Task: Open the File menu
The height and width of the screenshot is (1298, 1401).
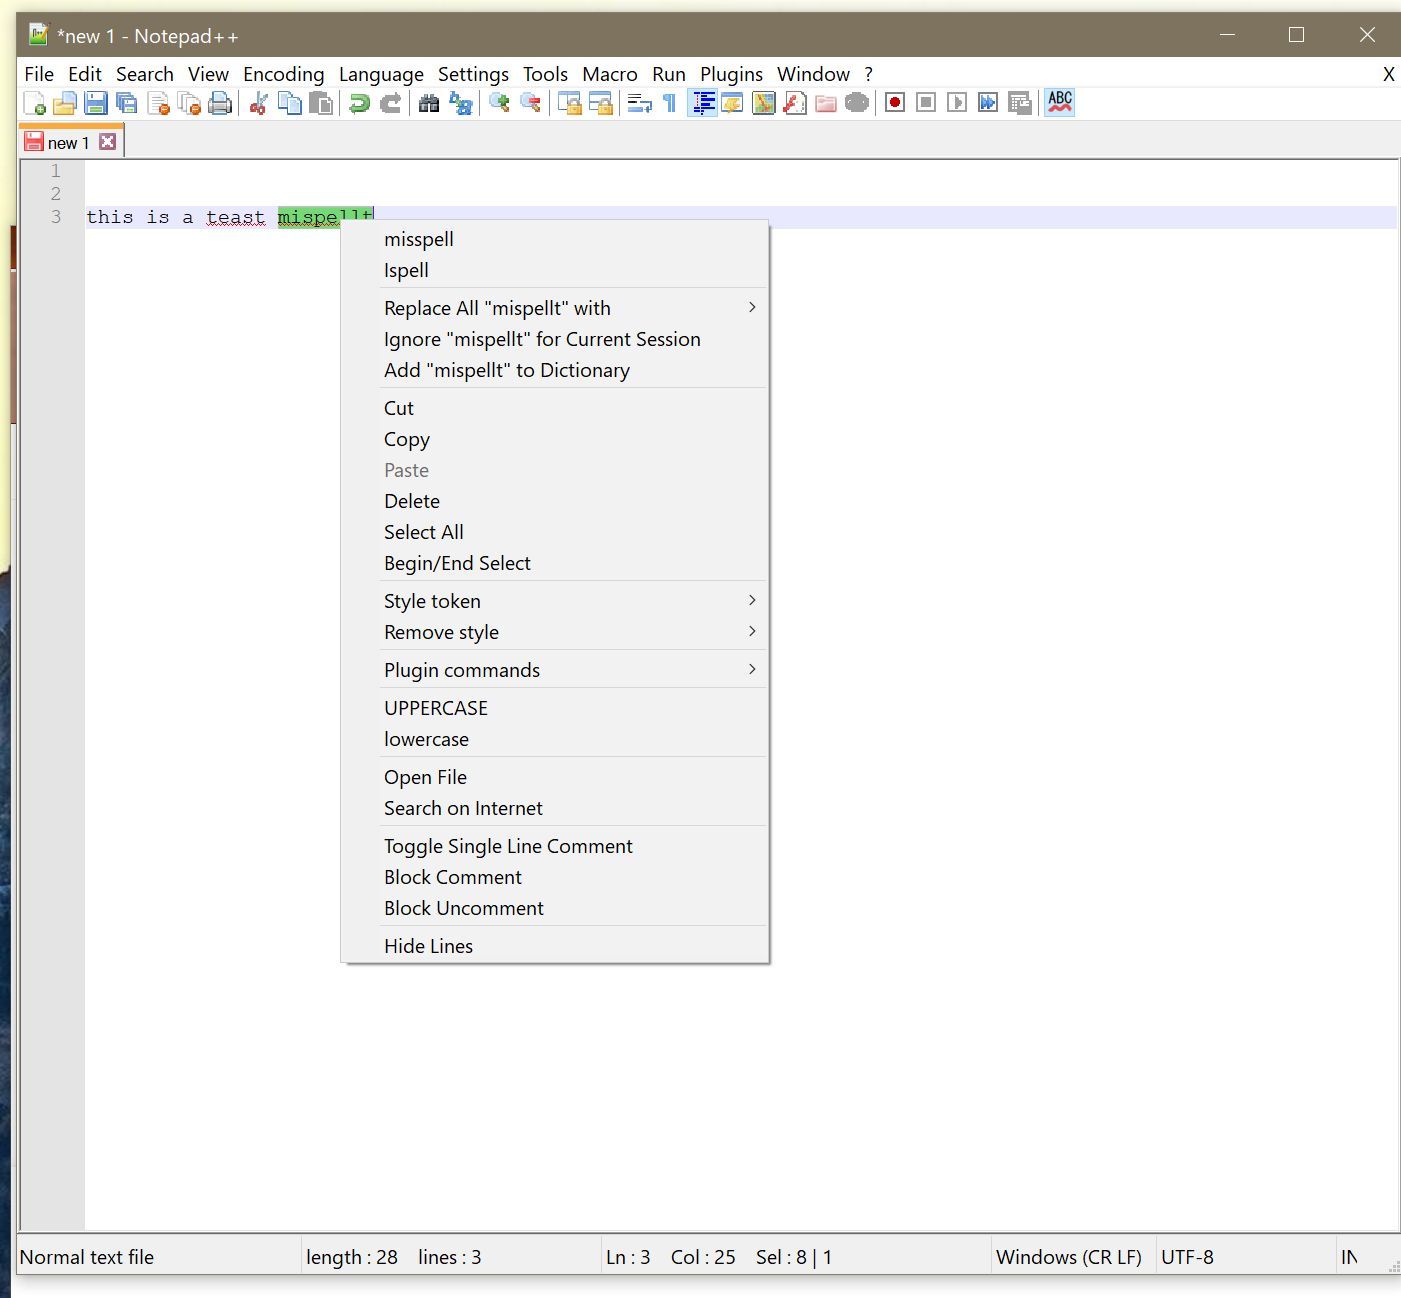Action: pos(39,74)
